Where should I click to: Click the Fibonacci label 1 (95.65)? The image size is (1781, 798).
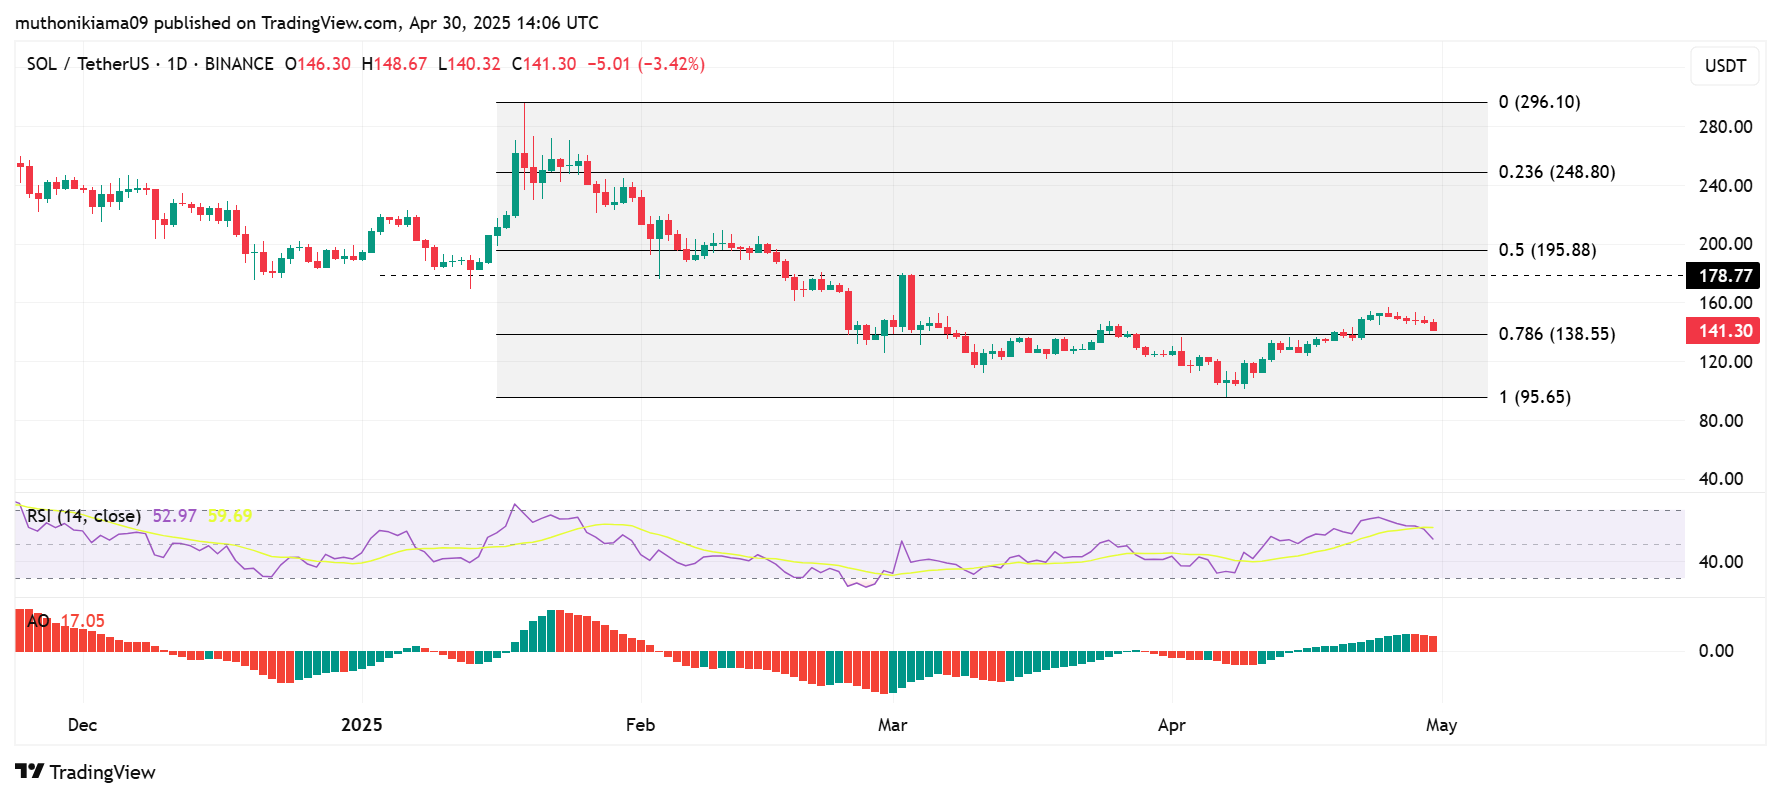(x=1534, y=397)
